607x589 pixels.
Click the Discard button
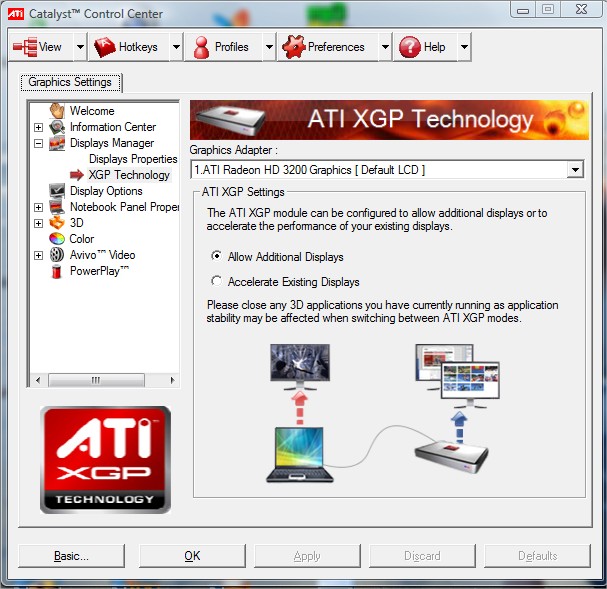tap(422, 556)
